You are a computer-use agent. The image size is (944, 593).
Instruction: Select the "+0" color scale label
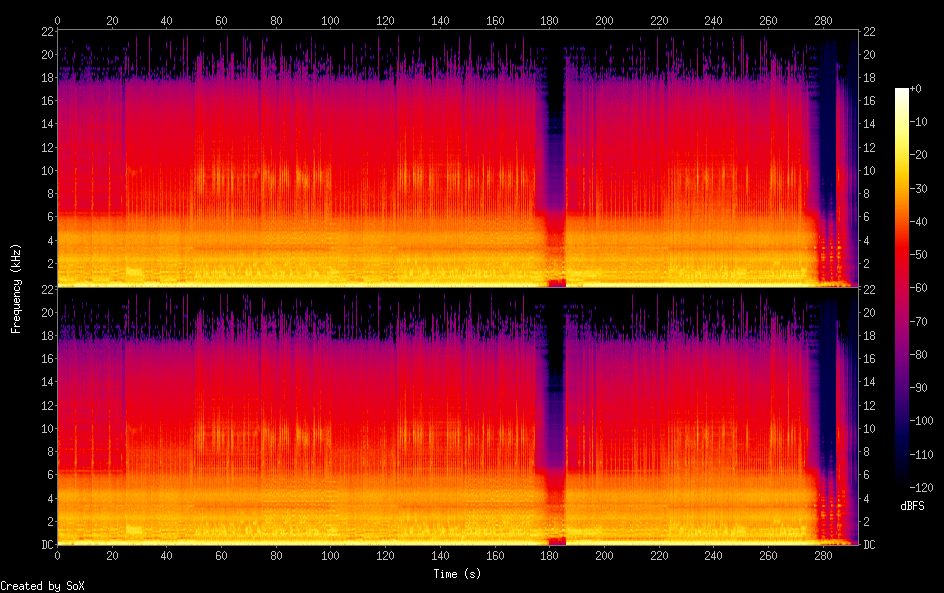coord(916,88)
